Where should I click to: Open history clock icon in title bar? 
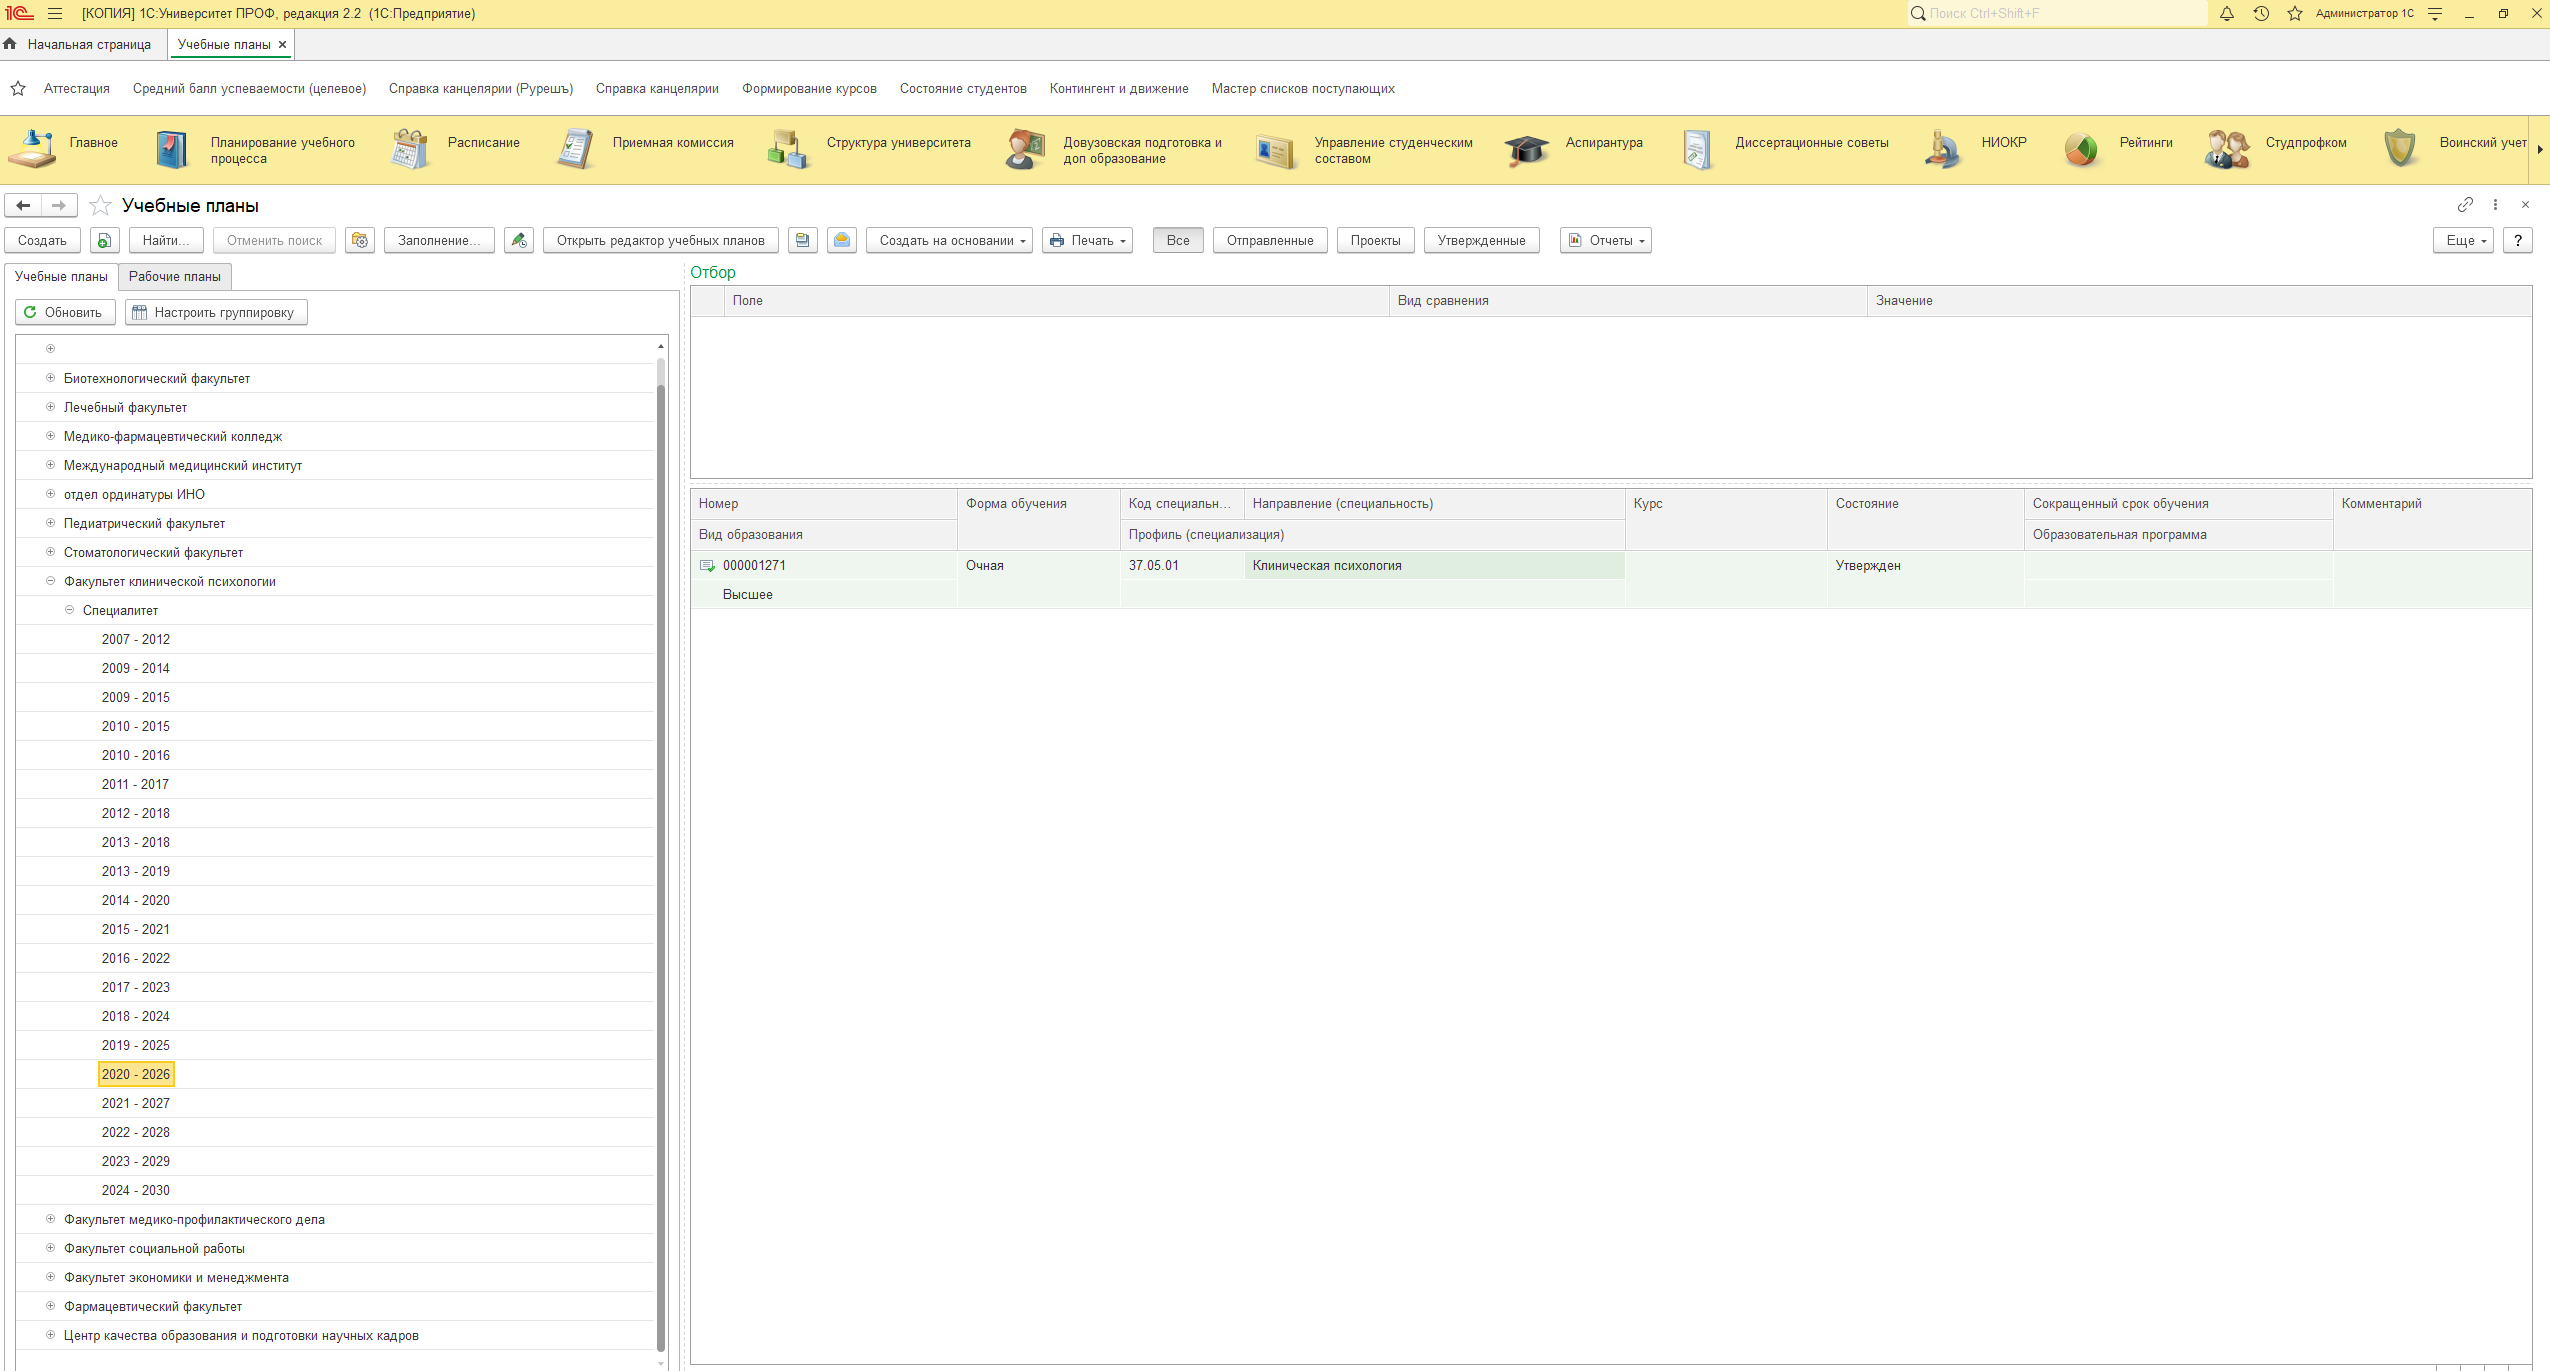(2261, 14)
